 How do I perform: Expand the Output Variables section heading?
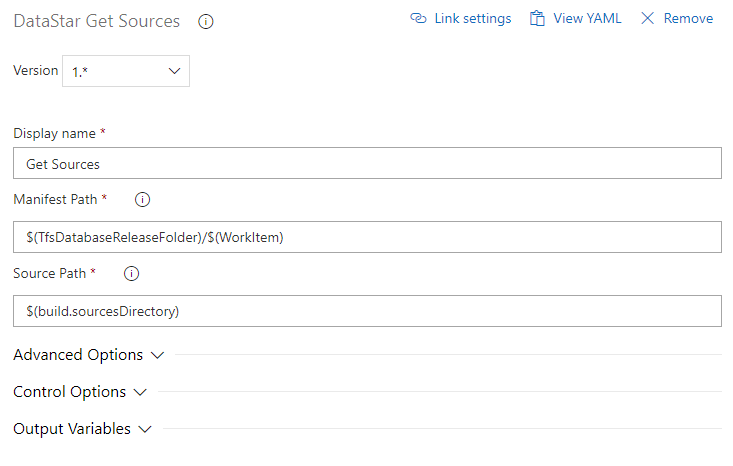click(71, 429)
